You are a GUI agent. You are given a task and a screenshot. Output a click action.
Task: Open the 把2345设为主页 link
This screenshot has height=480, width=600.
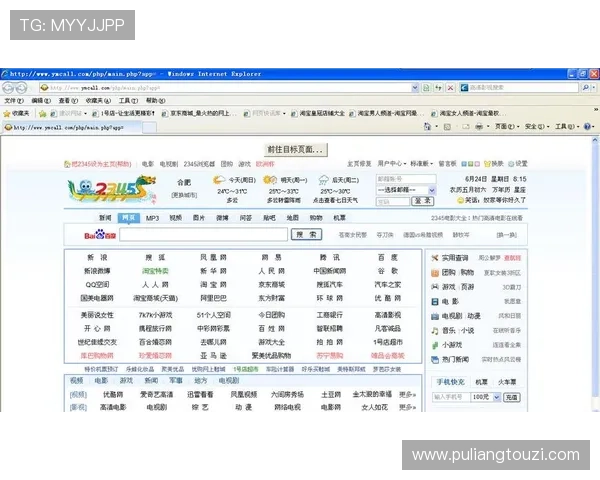(x=101, y=164)
